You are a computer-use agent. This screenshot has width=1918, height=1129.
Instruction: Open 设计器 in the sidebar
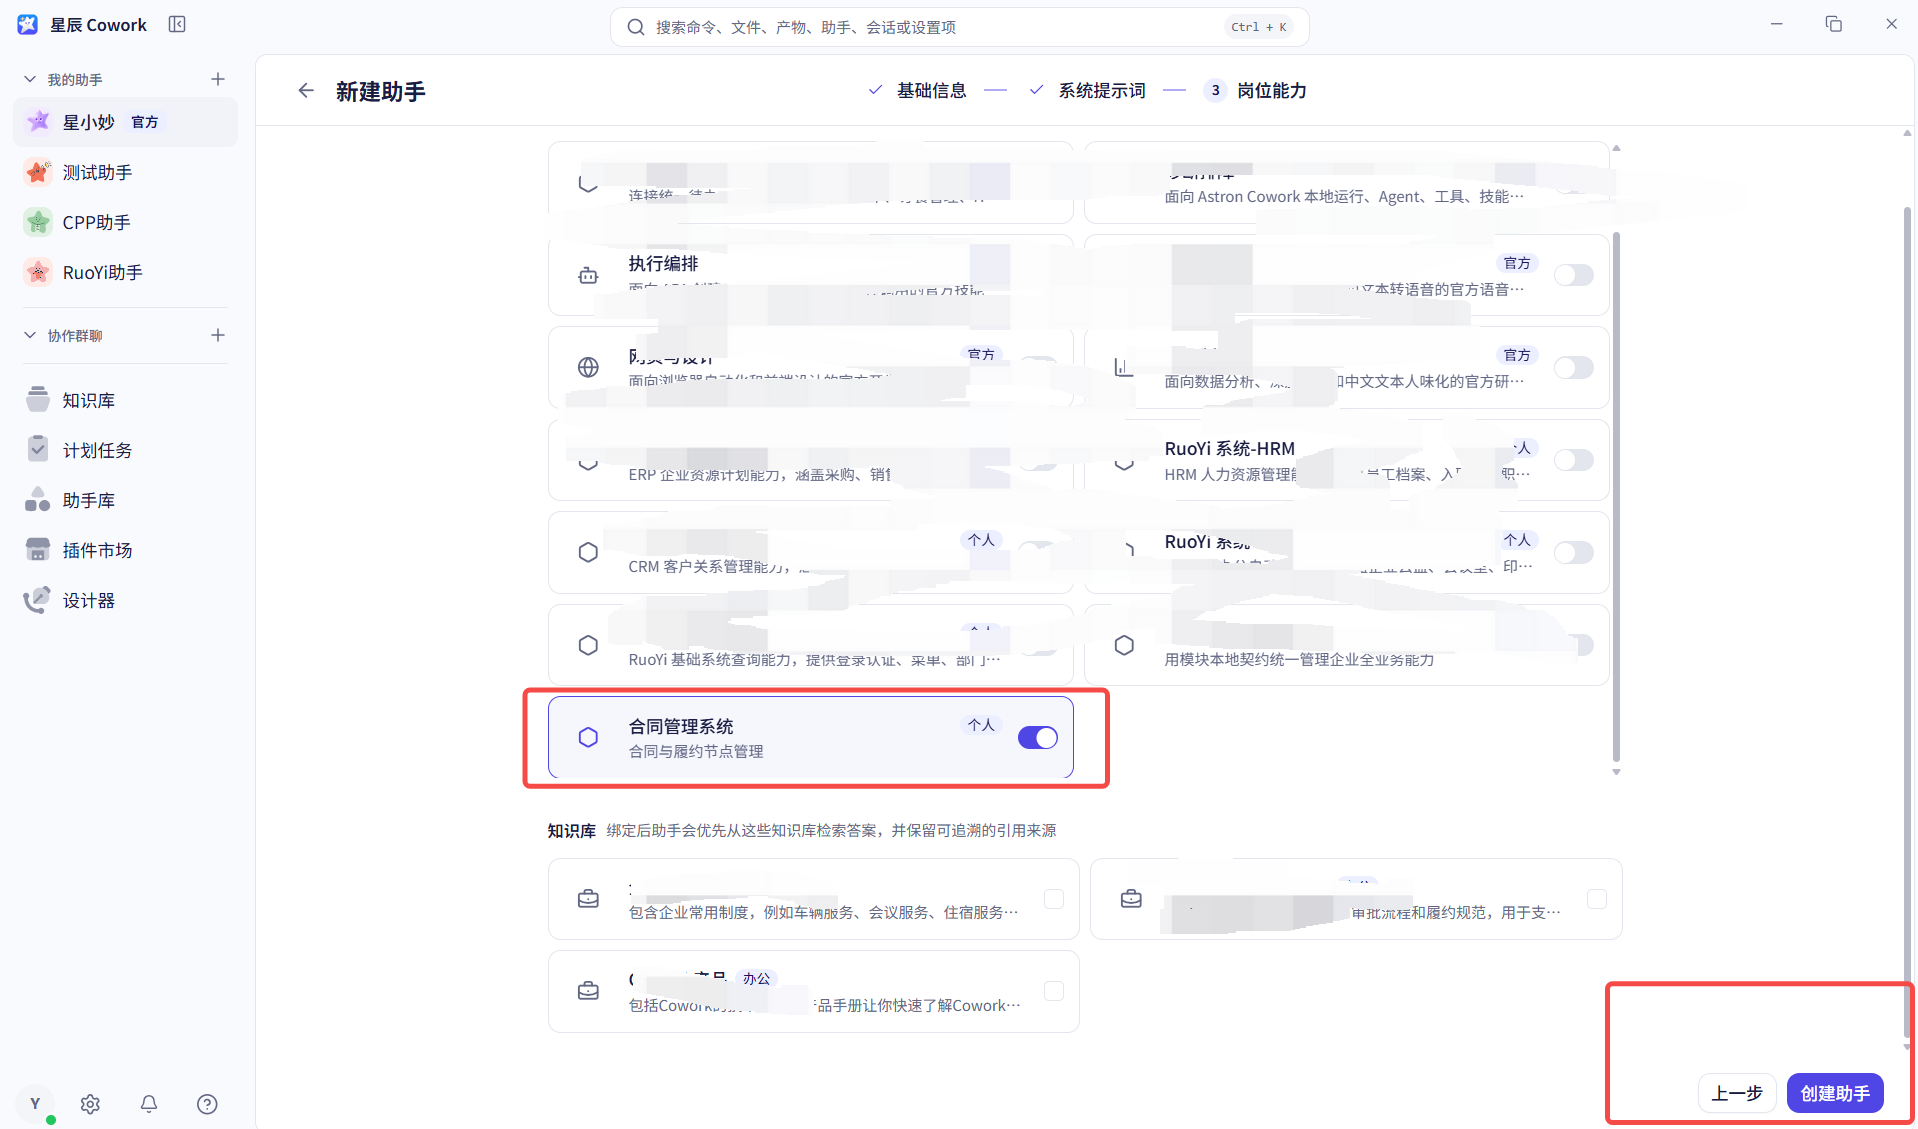click(x=125, y=600)
